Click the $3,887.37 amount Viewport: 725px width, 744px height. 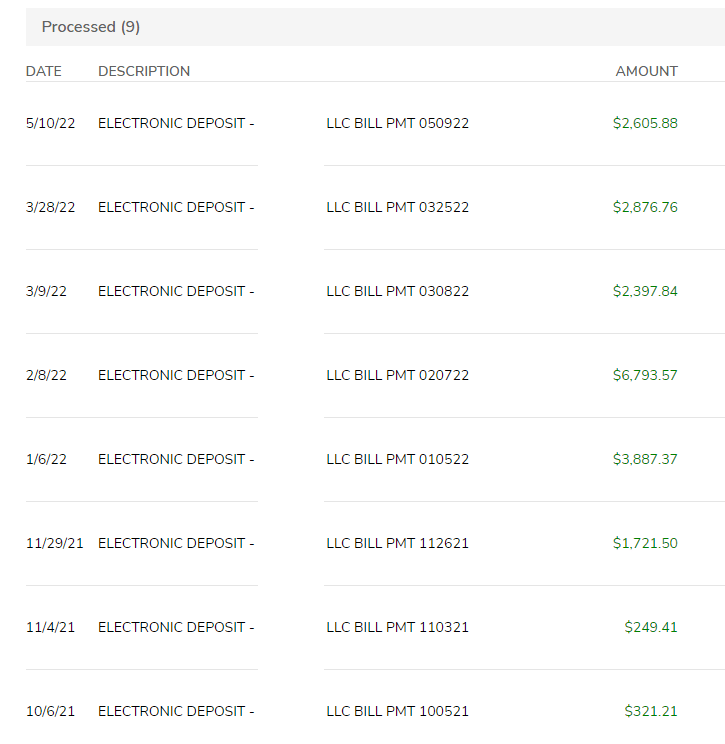645,459
